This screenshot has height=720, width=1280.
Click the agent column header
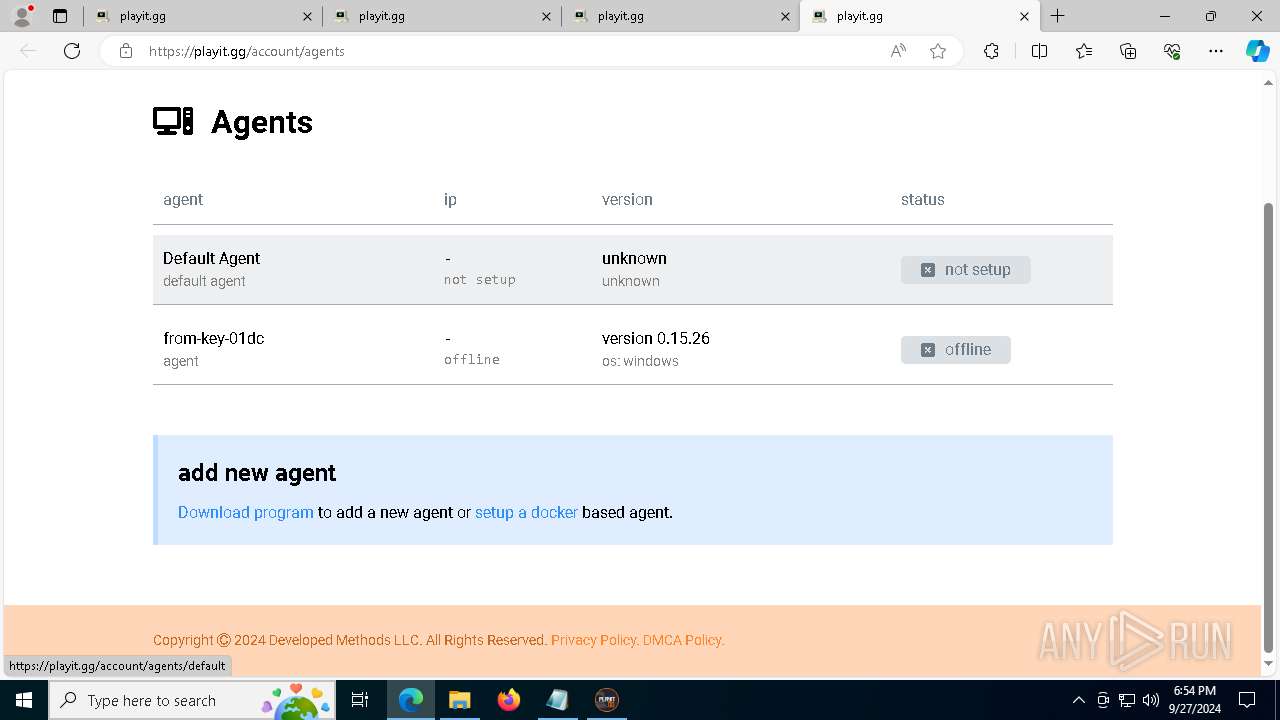[x=183, y=200]
